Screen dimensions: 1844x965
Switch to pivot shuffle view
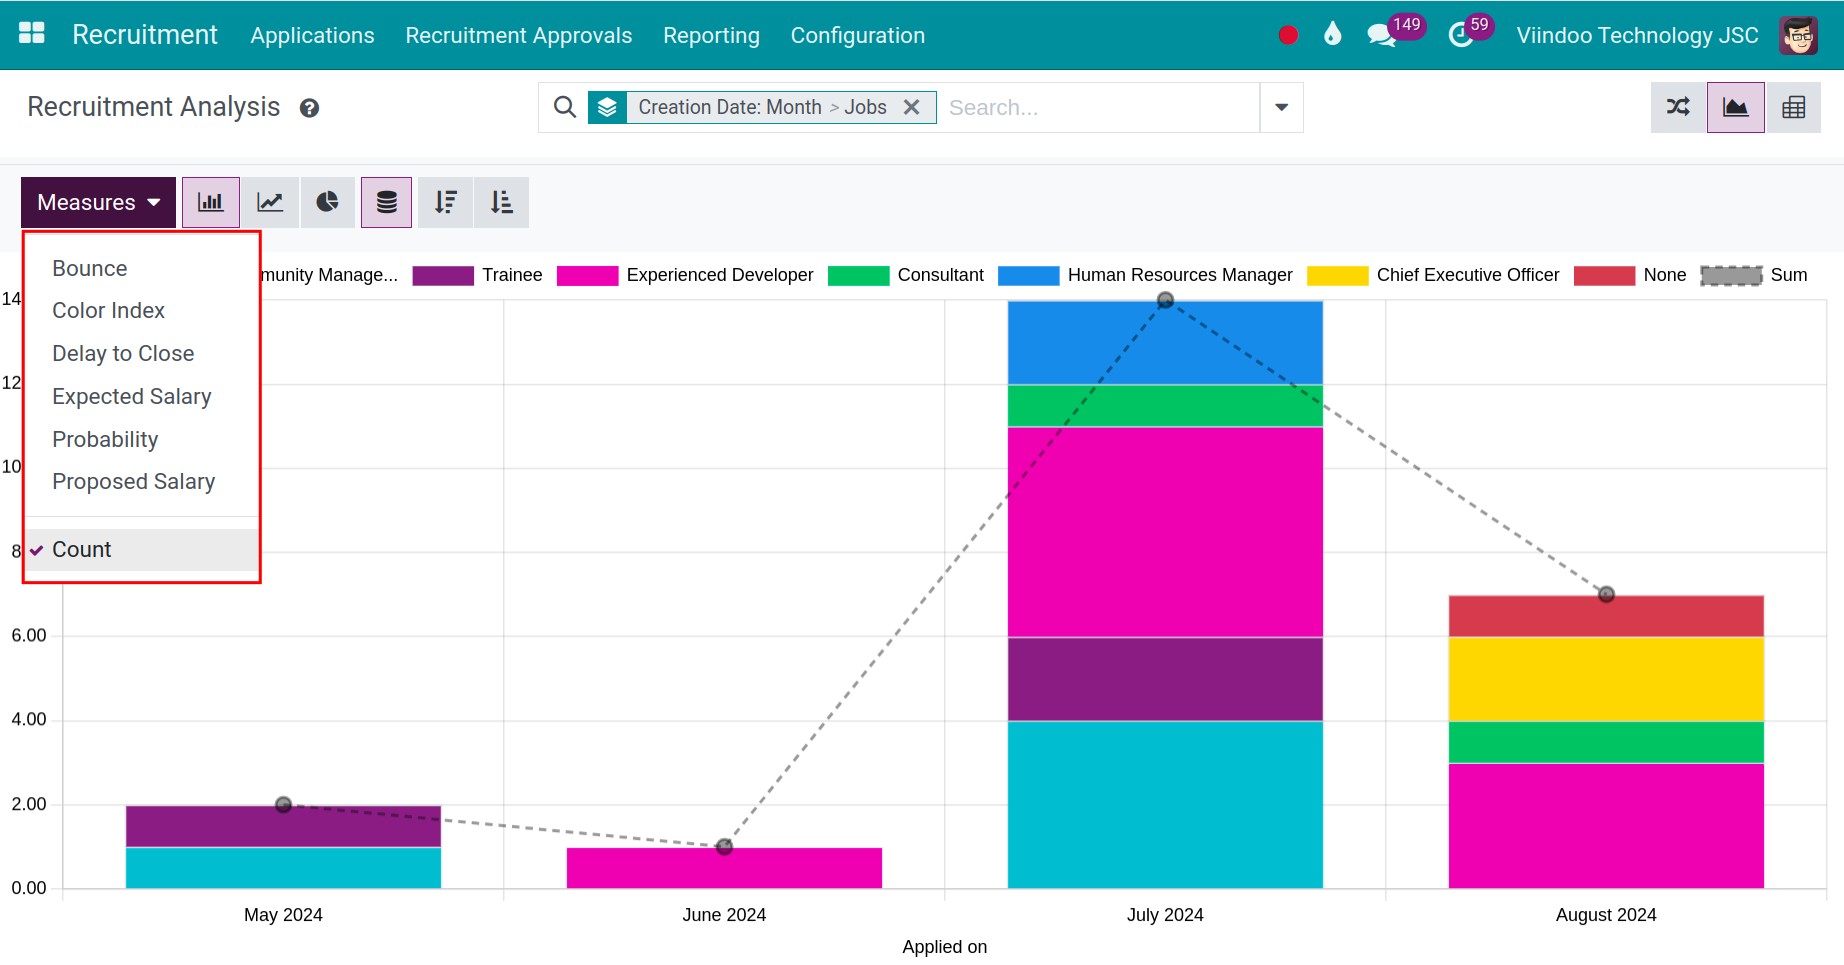tap(1679, 107)
